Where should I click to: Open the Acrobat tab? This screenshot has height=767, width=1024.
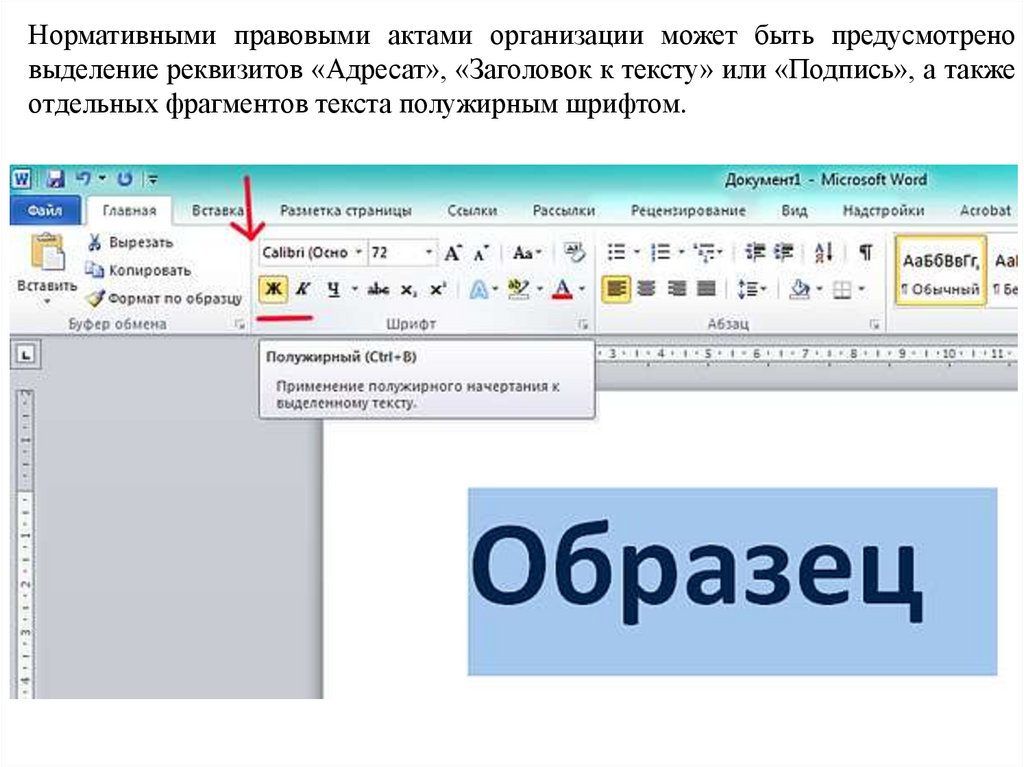point(985,210)
